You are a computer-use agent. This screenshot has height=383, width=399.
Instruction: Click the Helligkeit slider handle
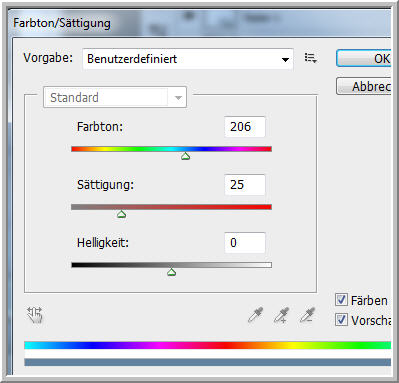[x=171, y=272]
